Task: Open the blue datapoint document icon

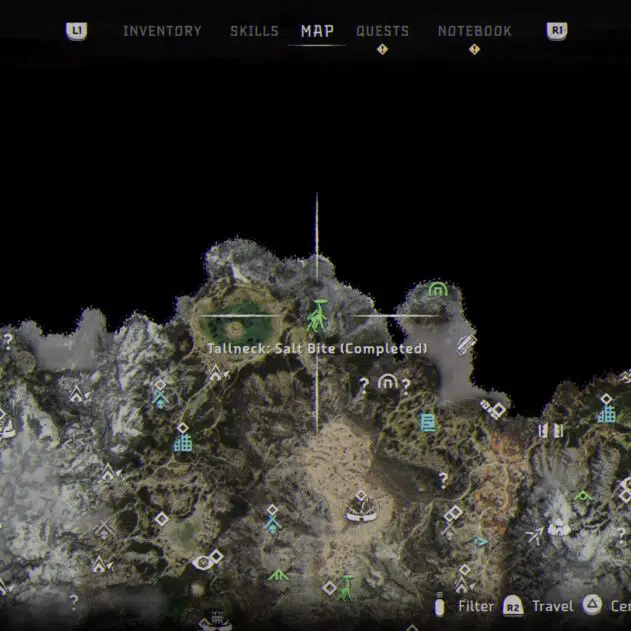Action: tap(428, 423)
